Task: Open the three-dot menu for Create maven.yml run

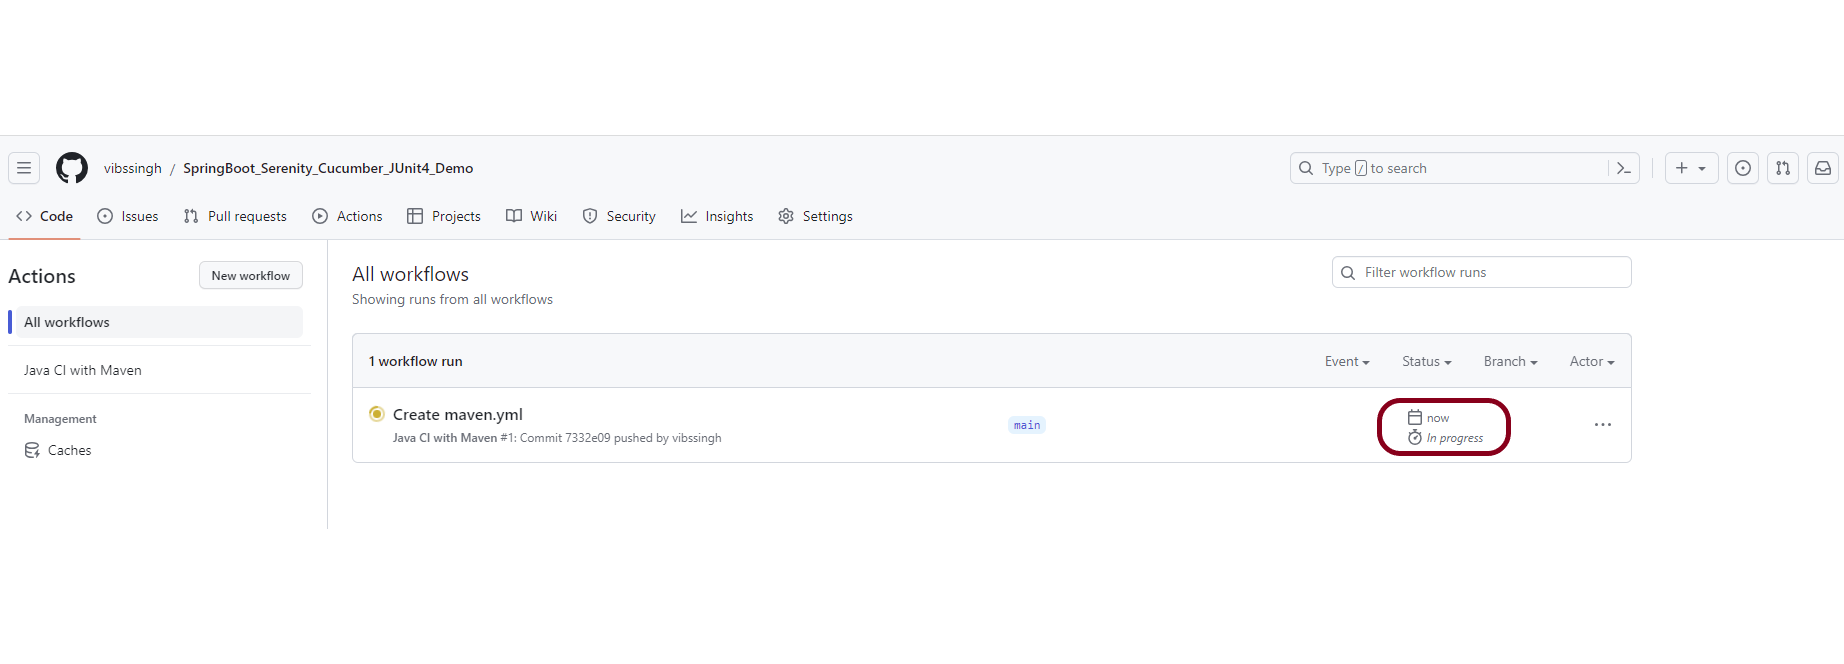Action: point(1603,425)
